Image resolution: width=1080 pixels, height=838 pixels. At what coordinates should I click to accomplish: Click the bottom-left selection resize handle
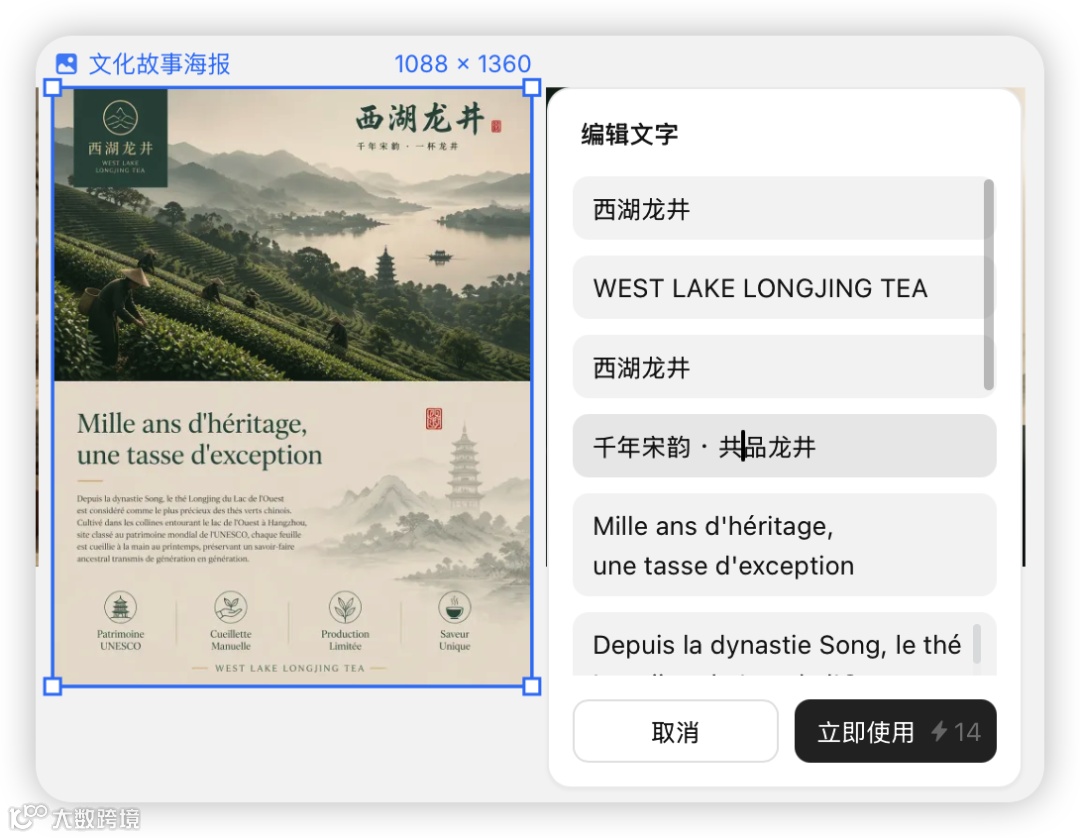coord(52,686)
